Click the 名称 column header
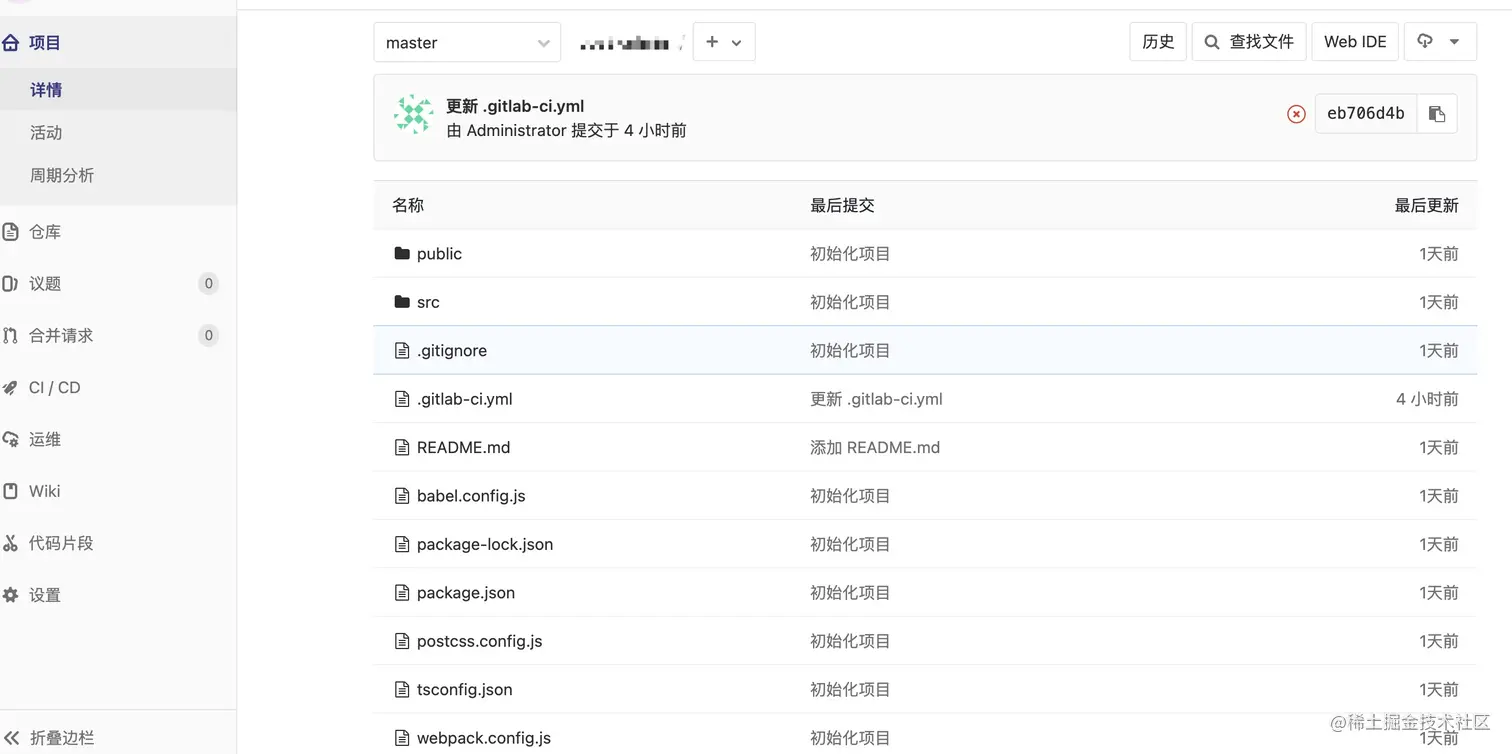 pyautogui.click(x=408, y=205)
